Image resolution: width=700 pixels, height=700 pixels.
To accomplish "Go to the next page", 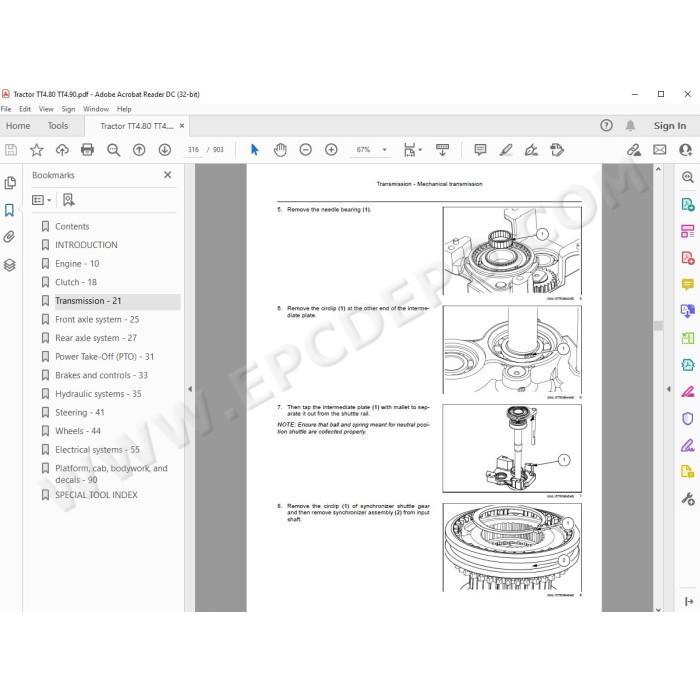I will pyautogui.click(x=165, y=150).
